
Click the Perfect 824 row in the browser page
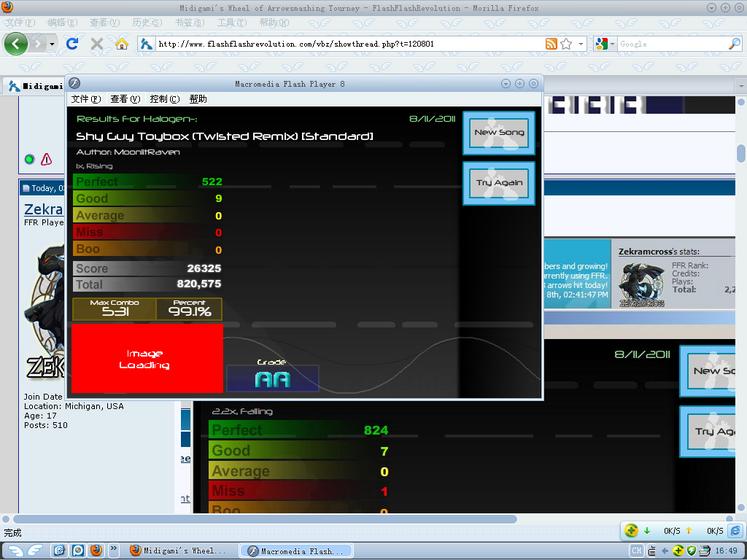299,430
